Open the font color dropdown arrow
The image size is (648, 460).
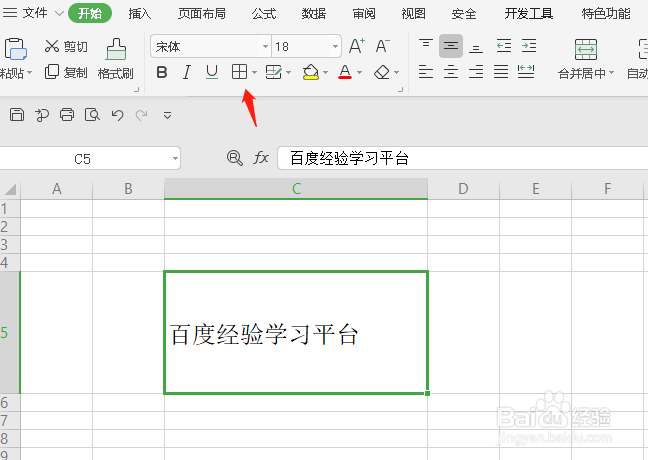[x=360, y=73]
